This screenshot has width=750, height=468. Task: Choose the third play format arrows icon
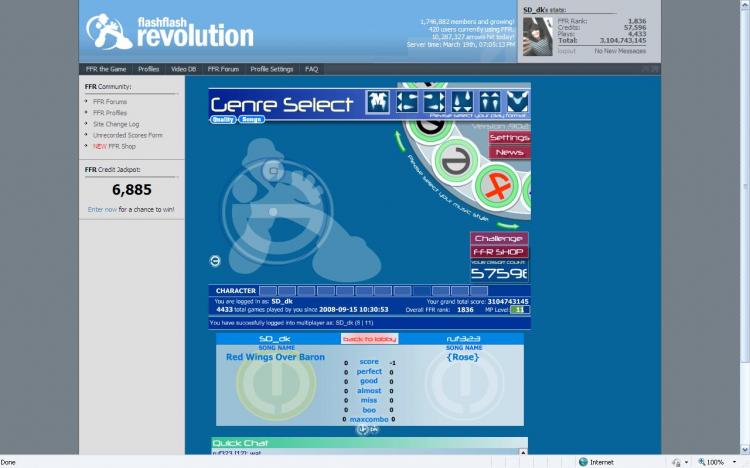(x=434, y=102)
